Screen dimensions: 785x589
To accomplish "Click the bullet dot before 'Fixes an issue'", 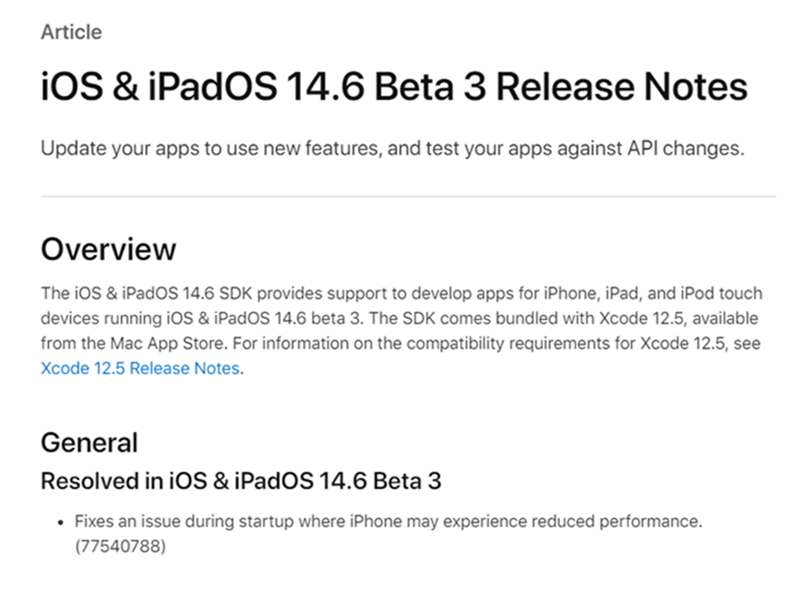I will click(61, 523).
